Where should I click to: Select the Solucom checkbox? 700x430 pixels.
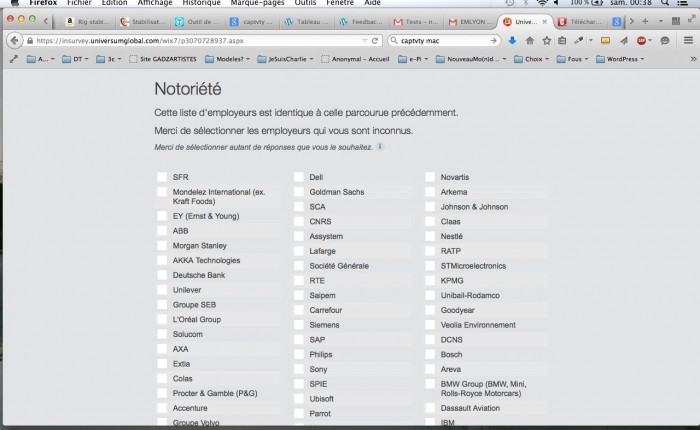click(x=162, y=334)
